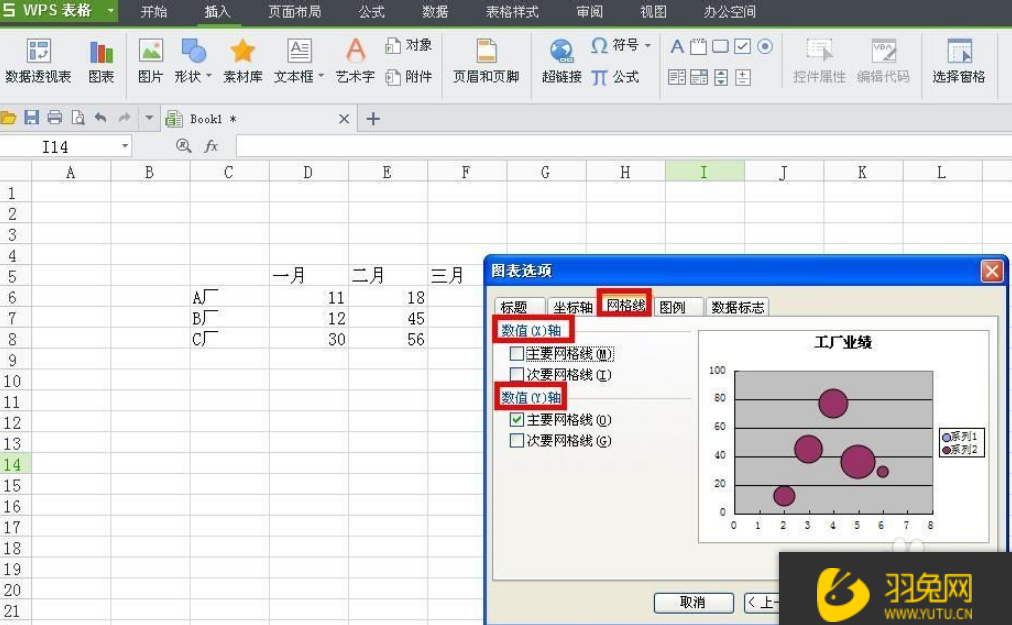Switch to the 公式 ribbon tab

click(372, 12)
